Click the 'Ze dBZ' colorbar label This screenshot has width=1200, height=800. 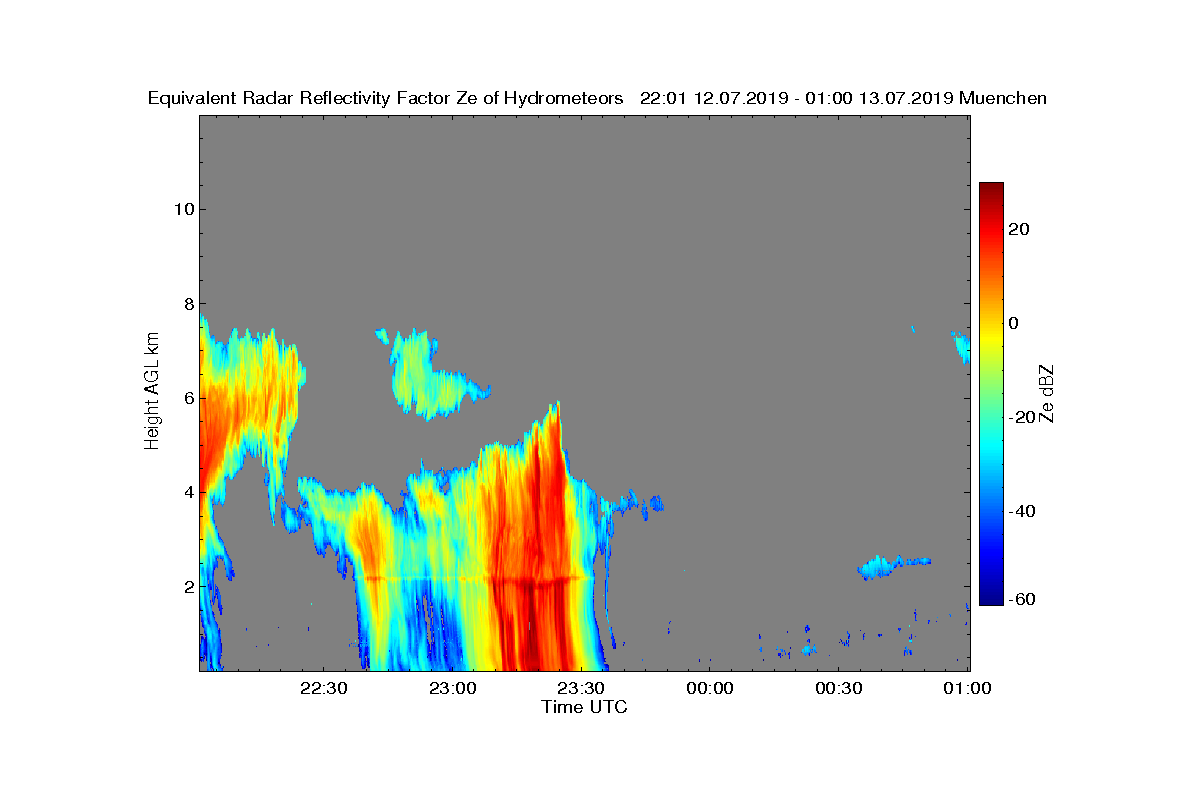point(1047,394)
